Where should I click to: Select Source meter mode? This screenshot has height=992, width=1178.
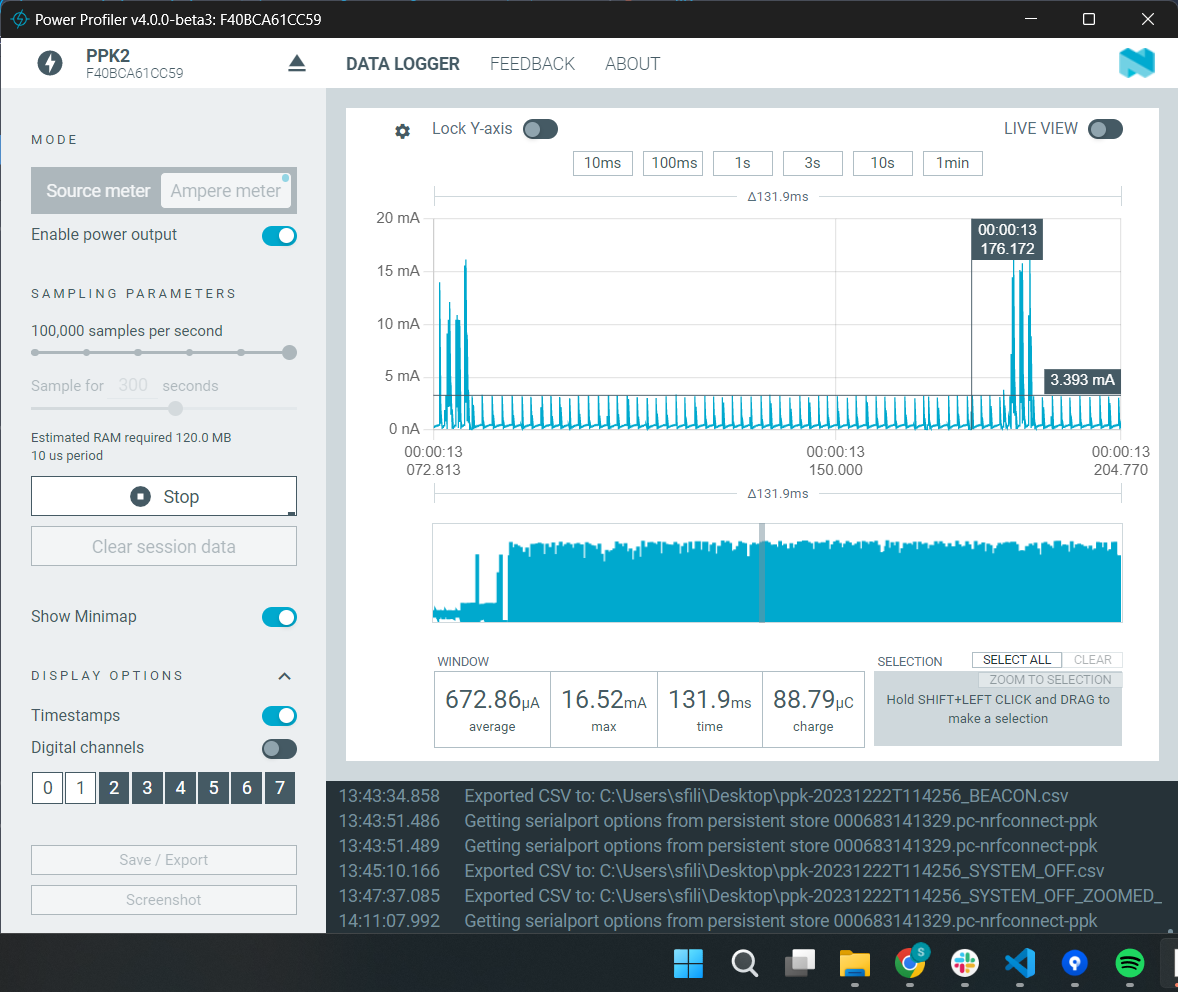(98, 191)
